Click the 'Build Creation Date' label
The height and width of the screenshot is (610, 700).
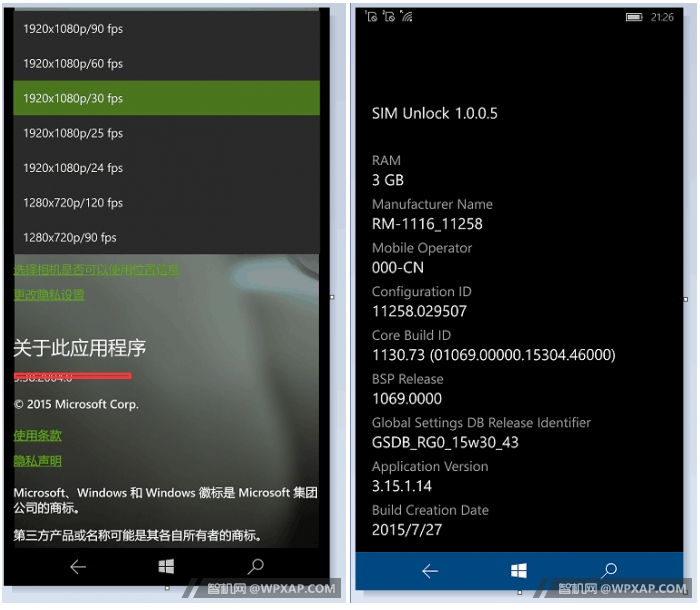tap(430, 510)
